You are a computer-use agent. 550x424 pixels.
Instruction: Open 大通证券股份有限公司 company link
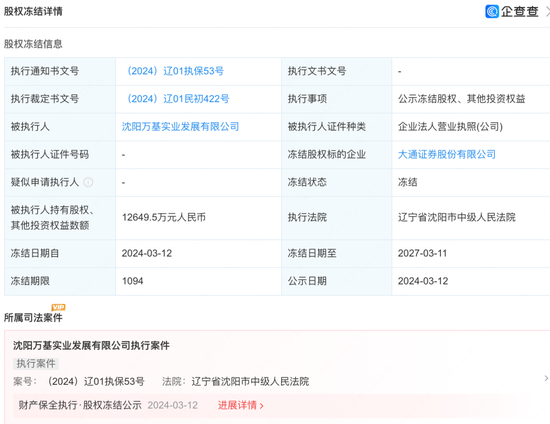(447, 154)
